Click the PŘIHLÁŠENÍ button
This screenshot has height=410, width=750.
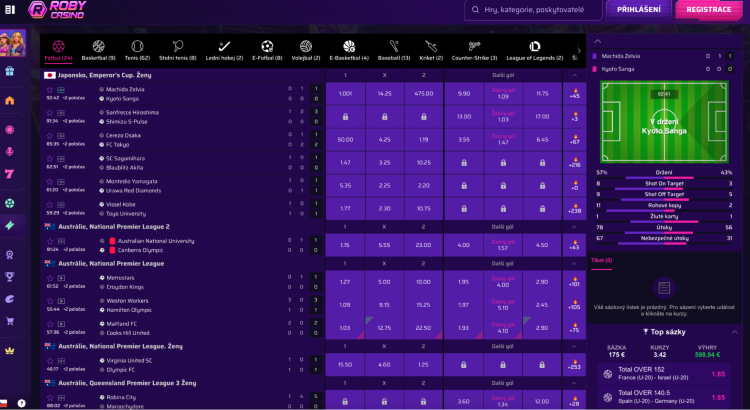click(639, 10)
